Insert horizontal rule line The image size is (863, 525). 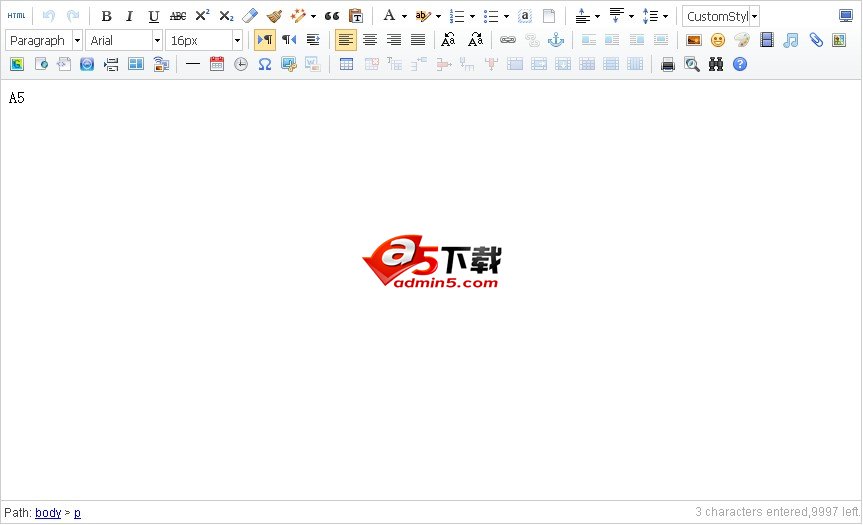point(193,64)
